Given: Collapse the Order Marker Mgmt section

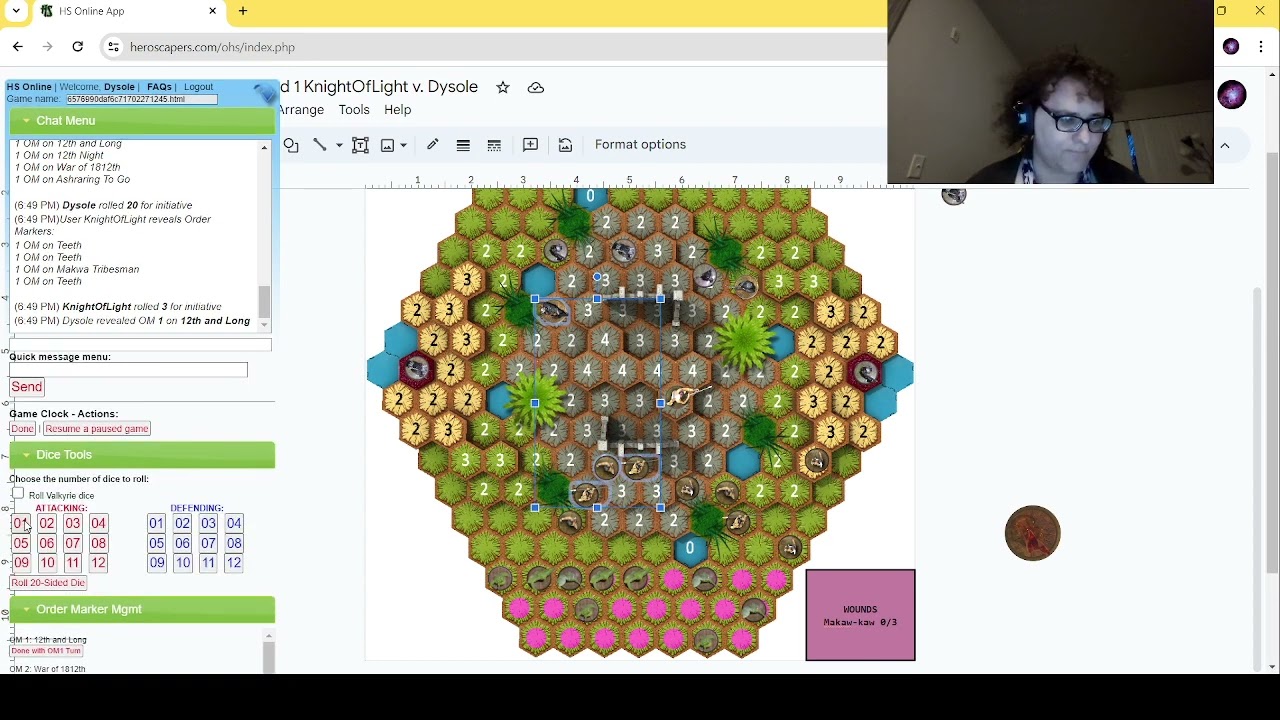Looking at the screenshot, I should (x=142, y=609).
